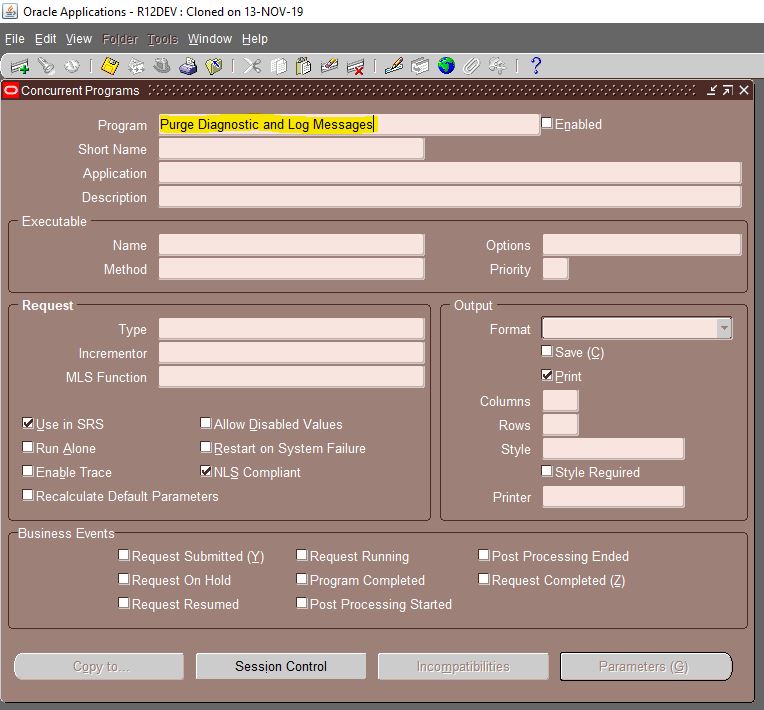Screen dimensions: 764x710
Task: Click the Zoom toolbar icon
Action: 420,66
